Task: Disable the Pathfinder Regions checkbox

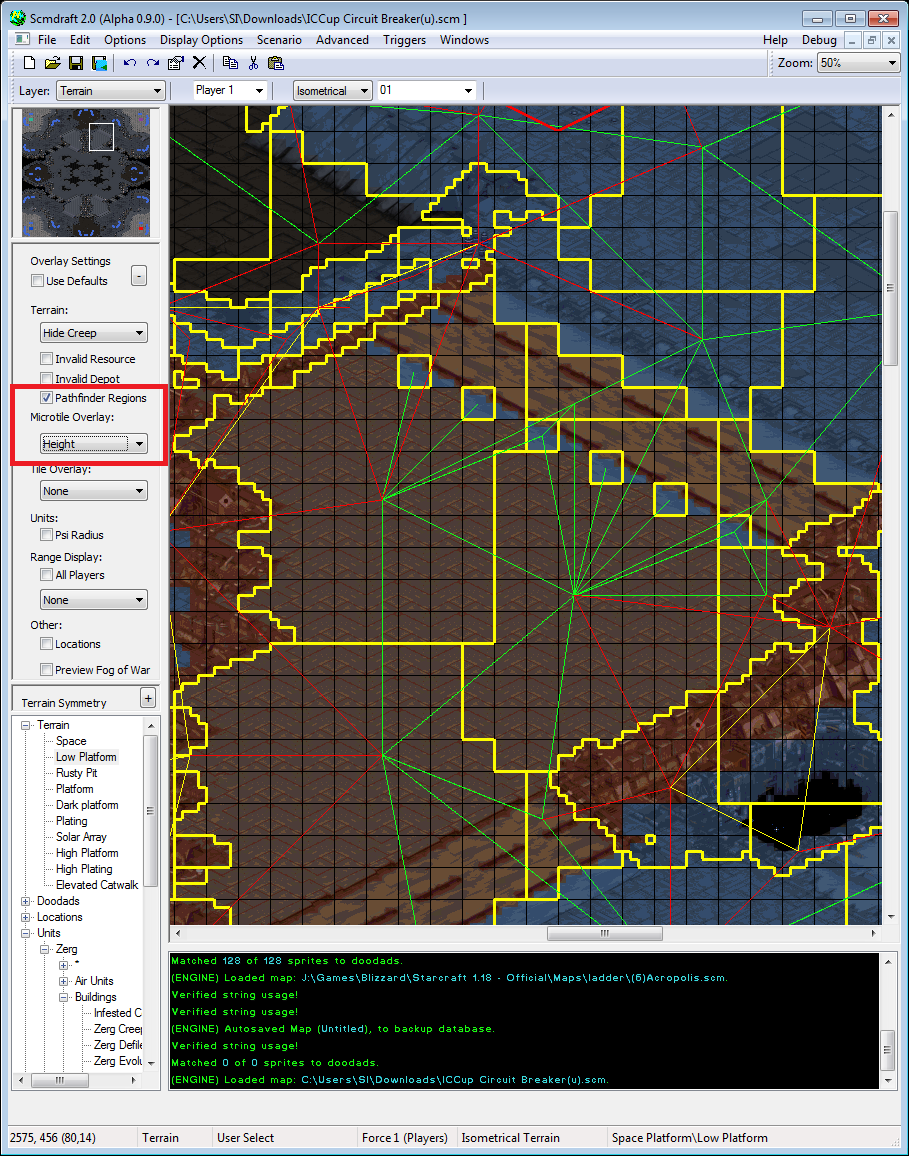Action: tap(47, 398)
